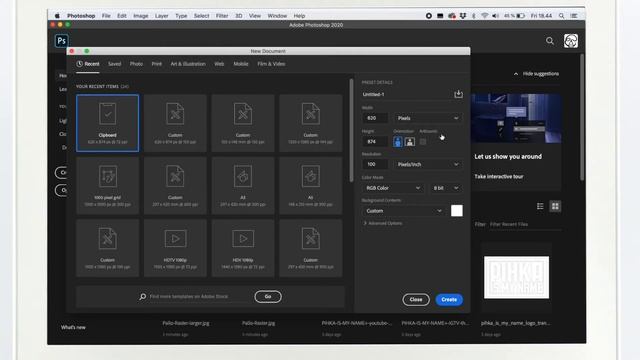This screenshot has width=640, height=360.
Task: Click the Close button in dialog
Action: pos(416,300)
